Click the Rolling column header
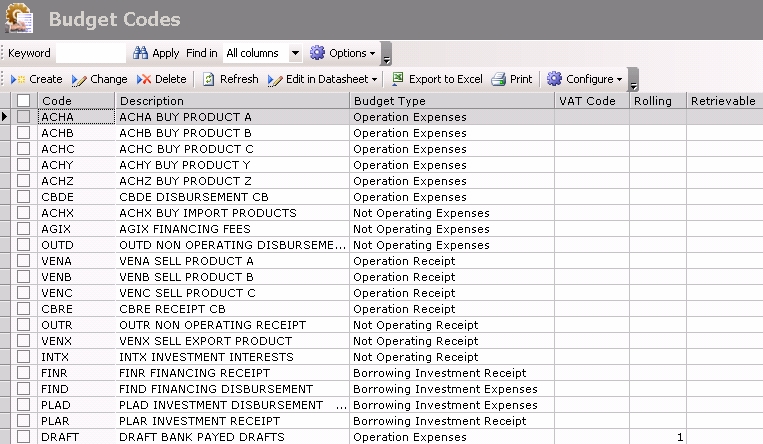 657,101
